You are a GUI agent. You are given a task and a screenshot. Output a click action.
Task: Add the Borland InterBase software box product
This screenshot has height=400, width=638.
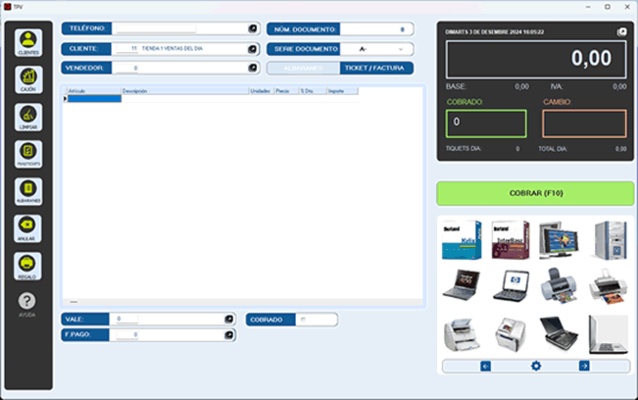pos(511,240)
